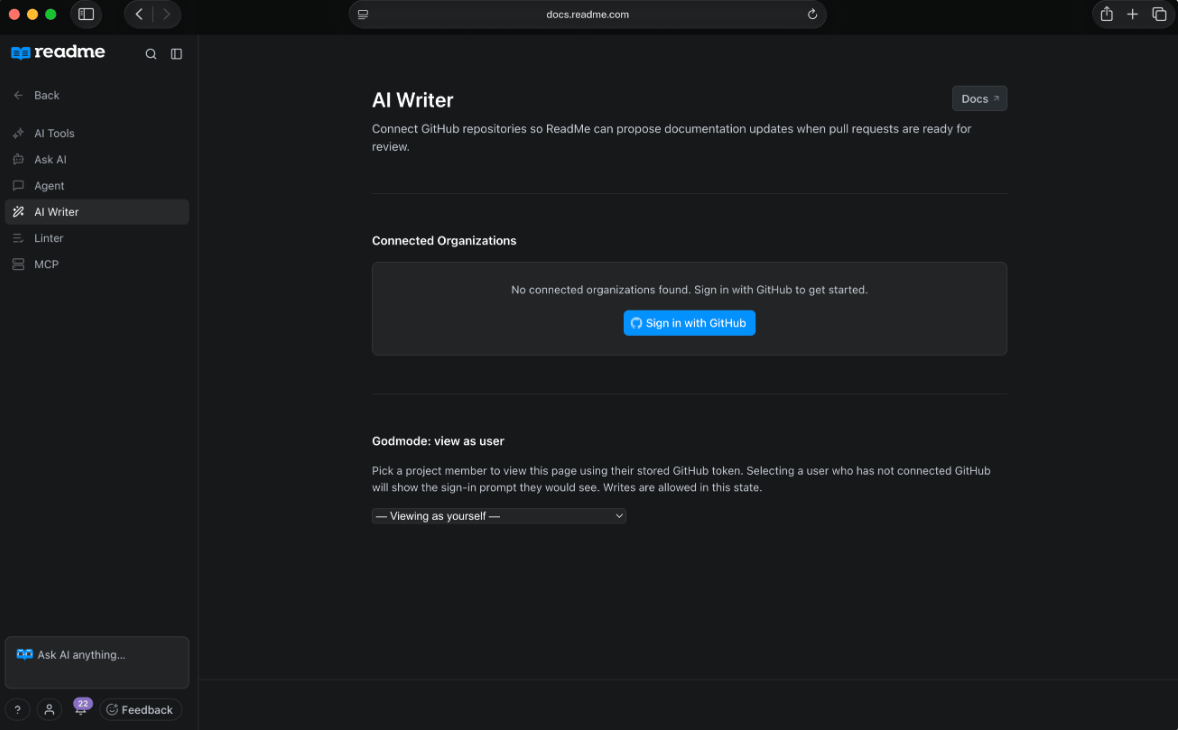Select AI Writer in sidebar
Viewport: 1178px width, 730px height.
[97, 212]
